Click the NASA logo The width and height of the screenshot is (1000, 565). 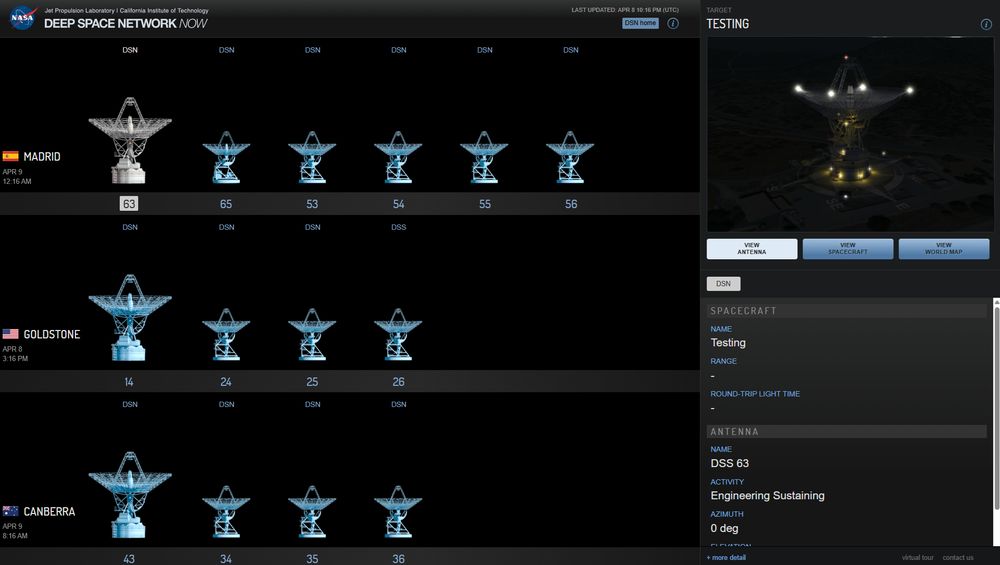[23, 18]
